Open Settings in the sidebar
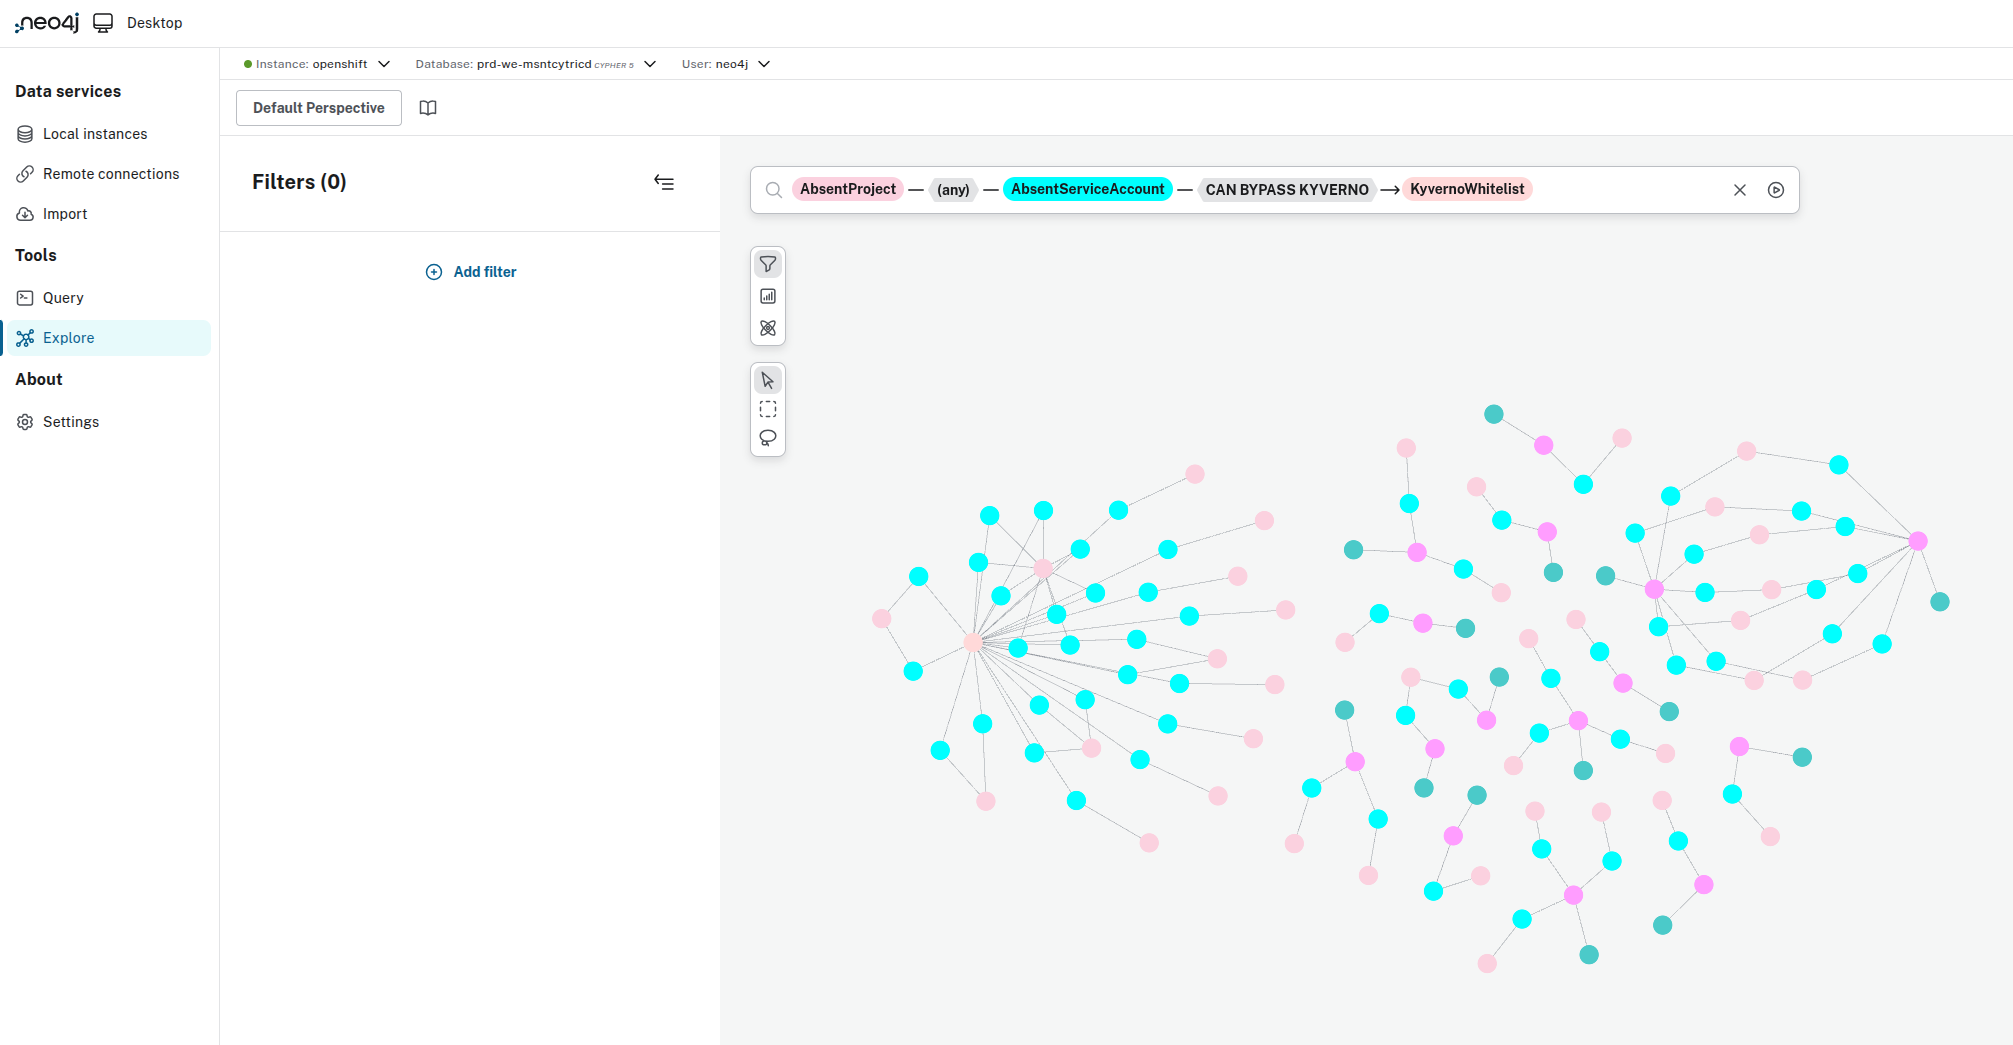Viewport: 2013px width, 1045px height. click(x=70, y=422)
